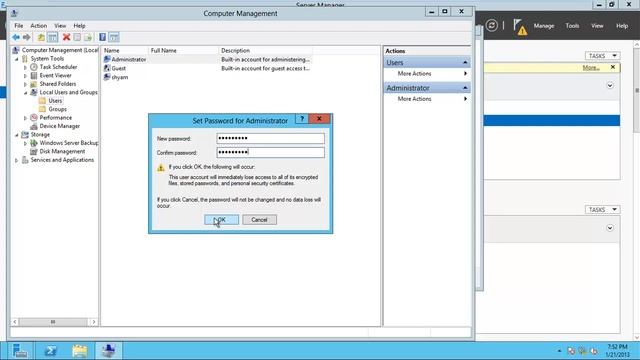Click the shyam user icon in list
Screen dimensions: 640x360
[x=107, y=77]
